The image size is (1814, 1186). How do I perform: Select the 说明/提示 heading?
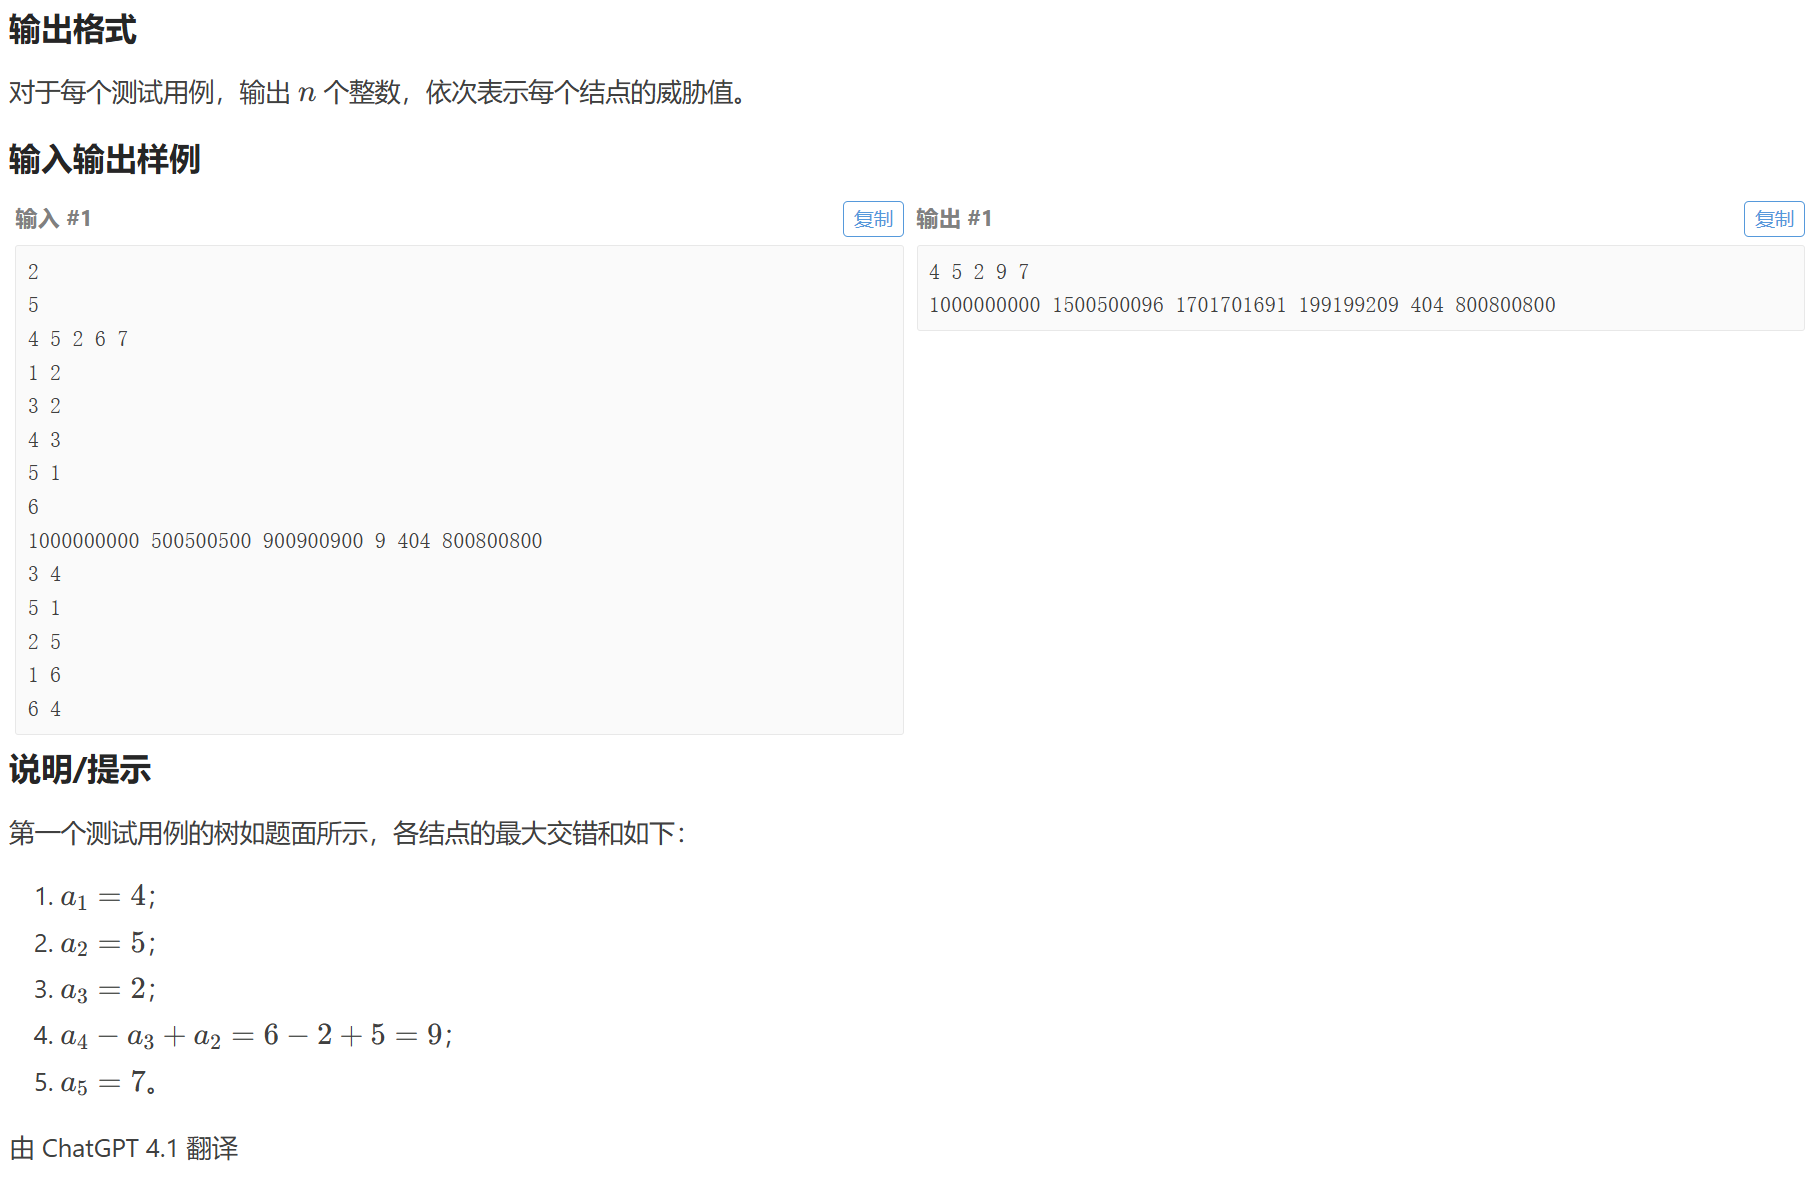tap(79, 770)
